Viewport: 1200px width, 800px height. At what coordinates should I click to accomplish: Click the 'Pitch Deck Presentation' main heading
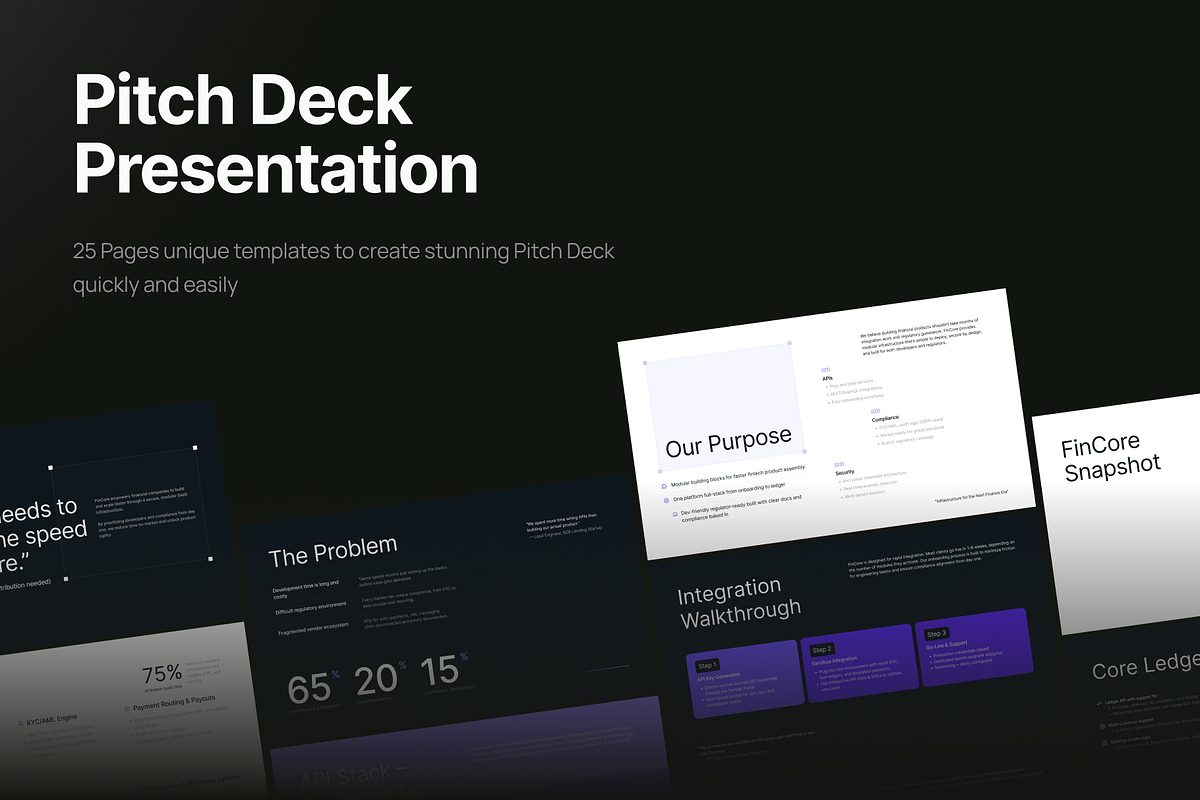(276, 135)
